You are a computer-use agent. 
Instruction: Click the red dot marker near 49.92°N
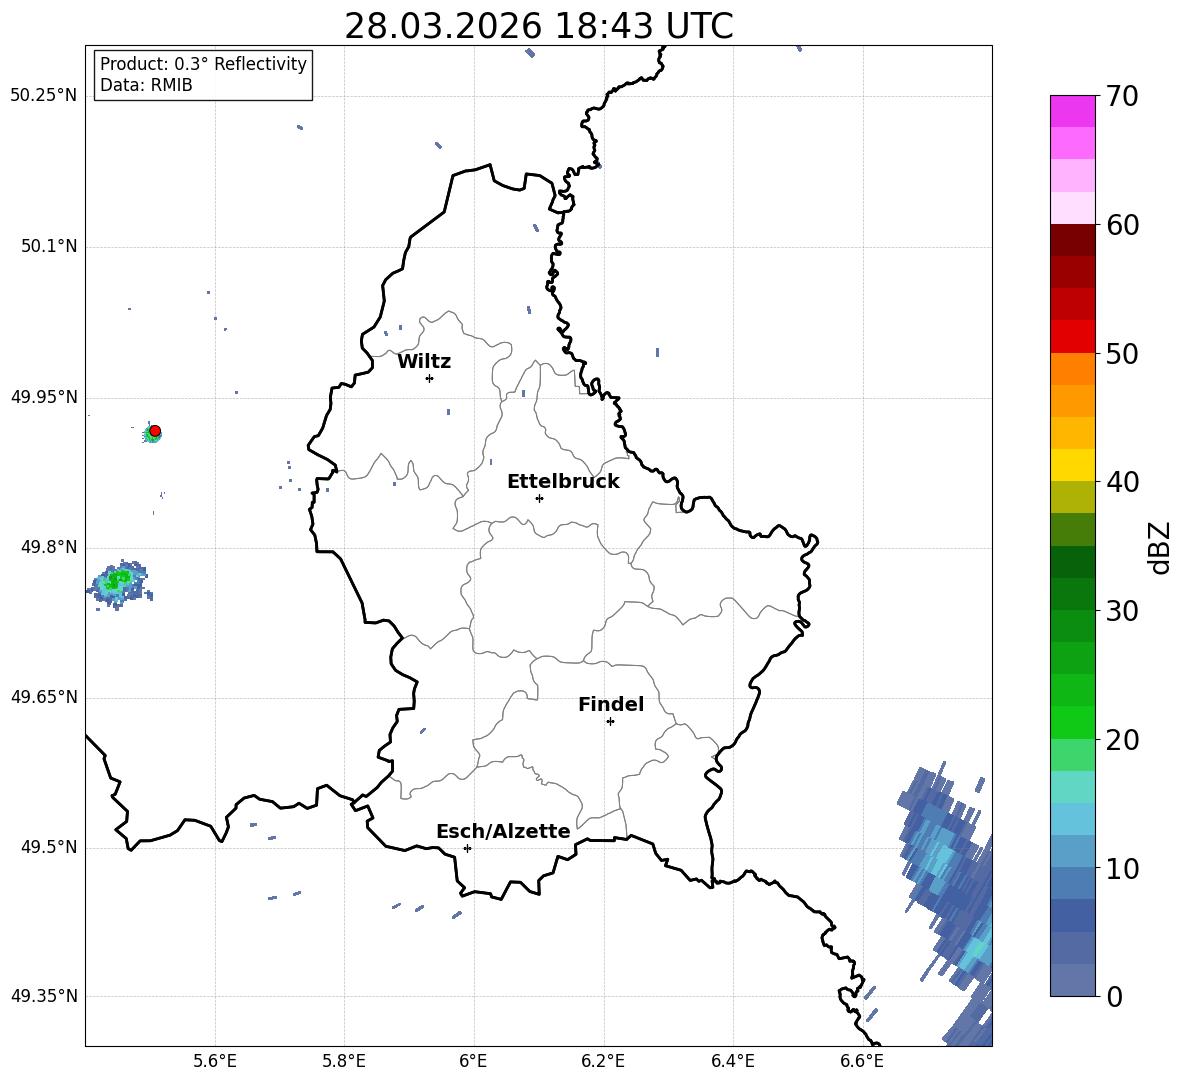pyautogui.click(x=155, y=431)
